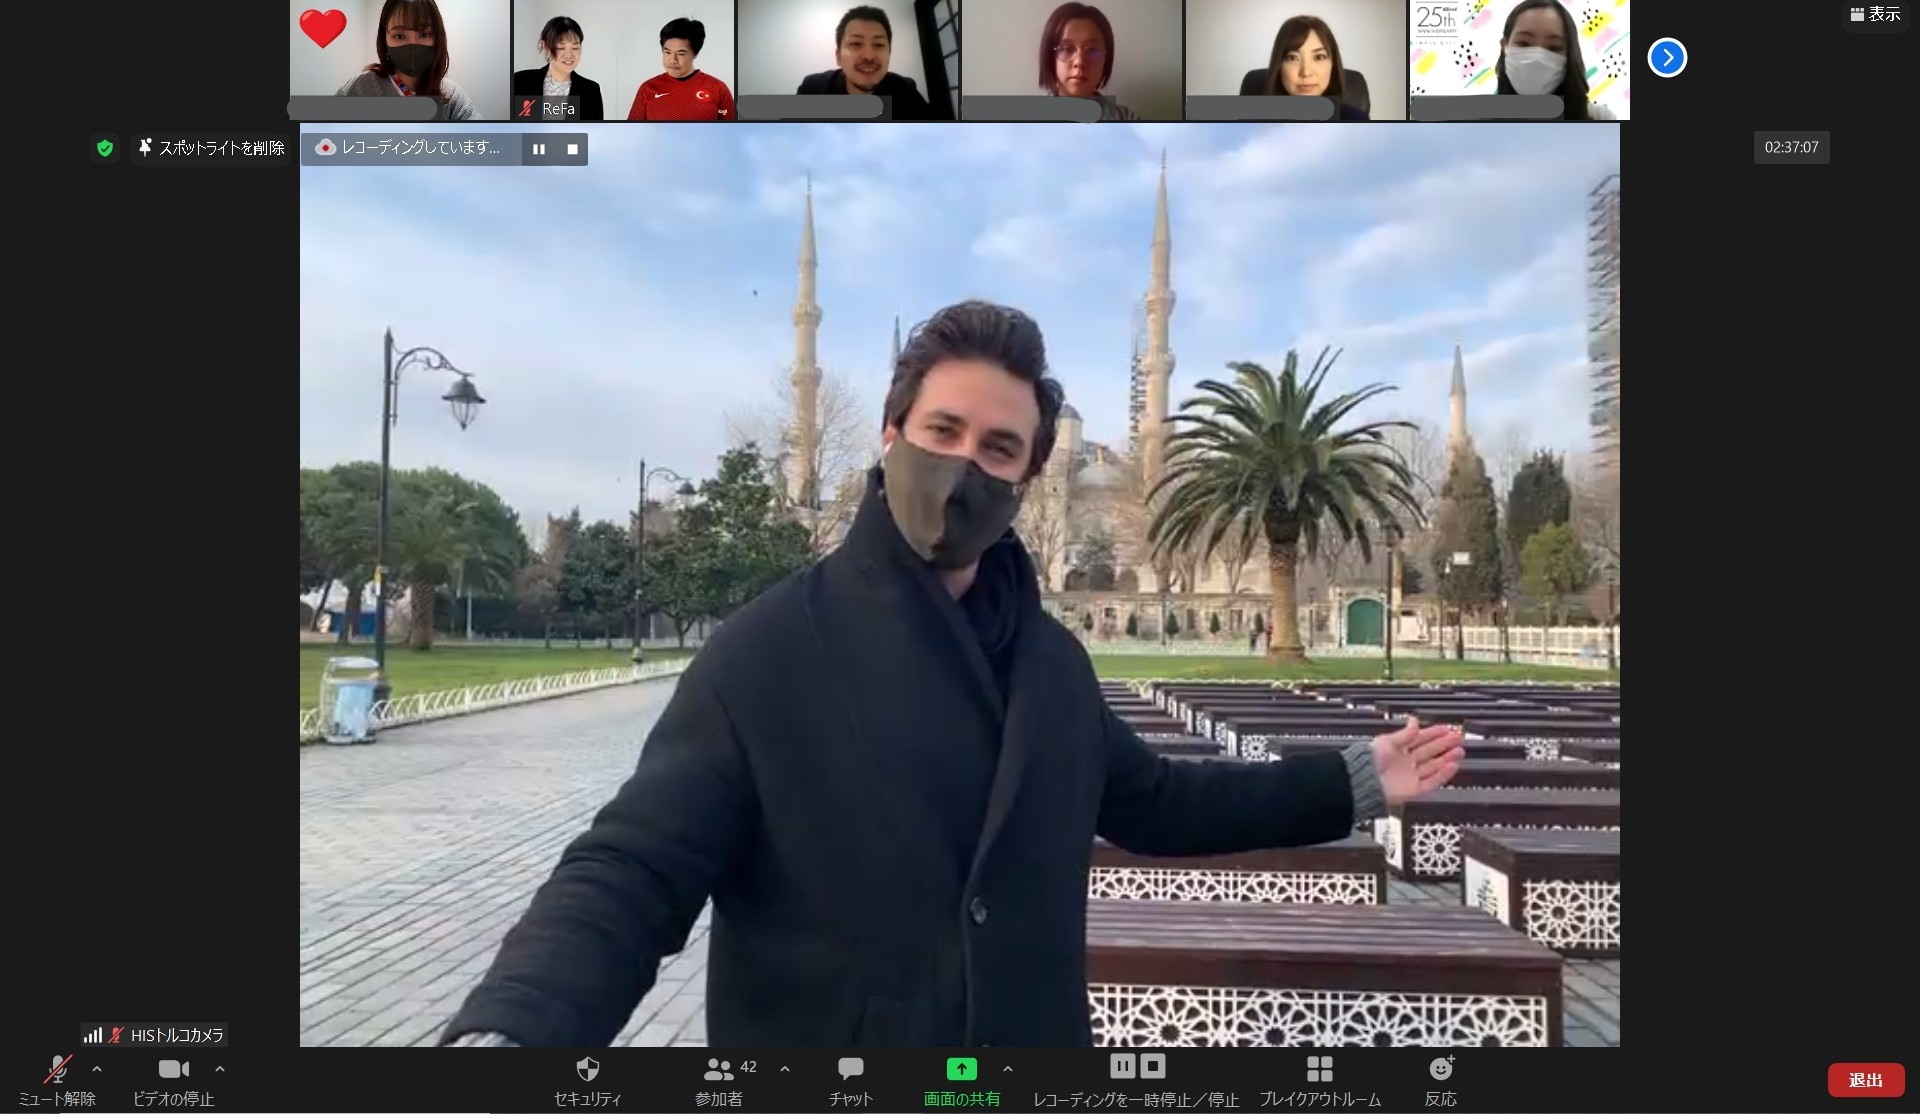Open Breakout Rooms (ブレイクアウトルーム)
The height and width of the screenshot is (1114, 1920).
pyautogui.click(x=1320, y=1080)
